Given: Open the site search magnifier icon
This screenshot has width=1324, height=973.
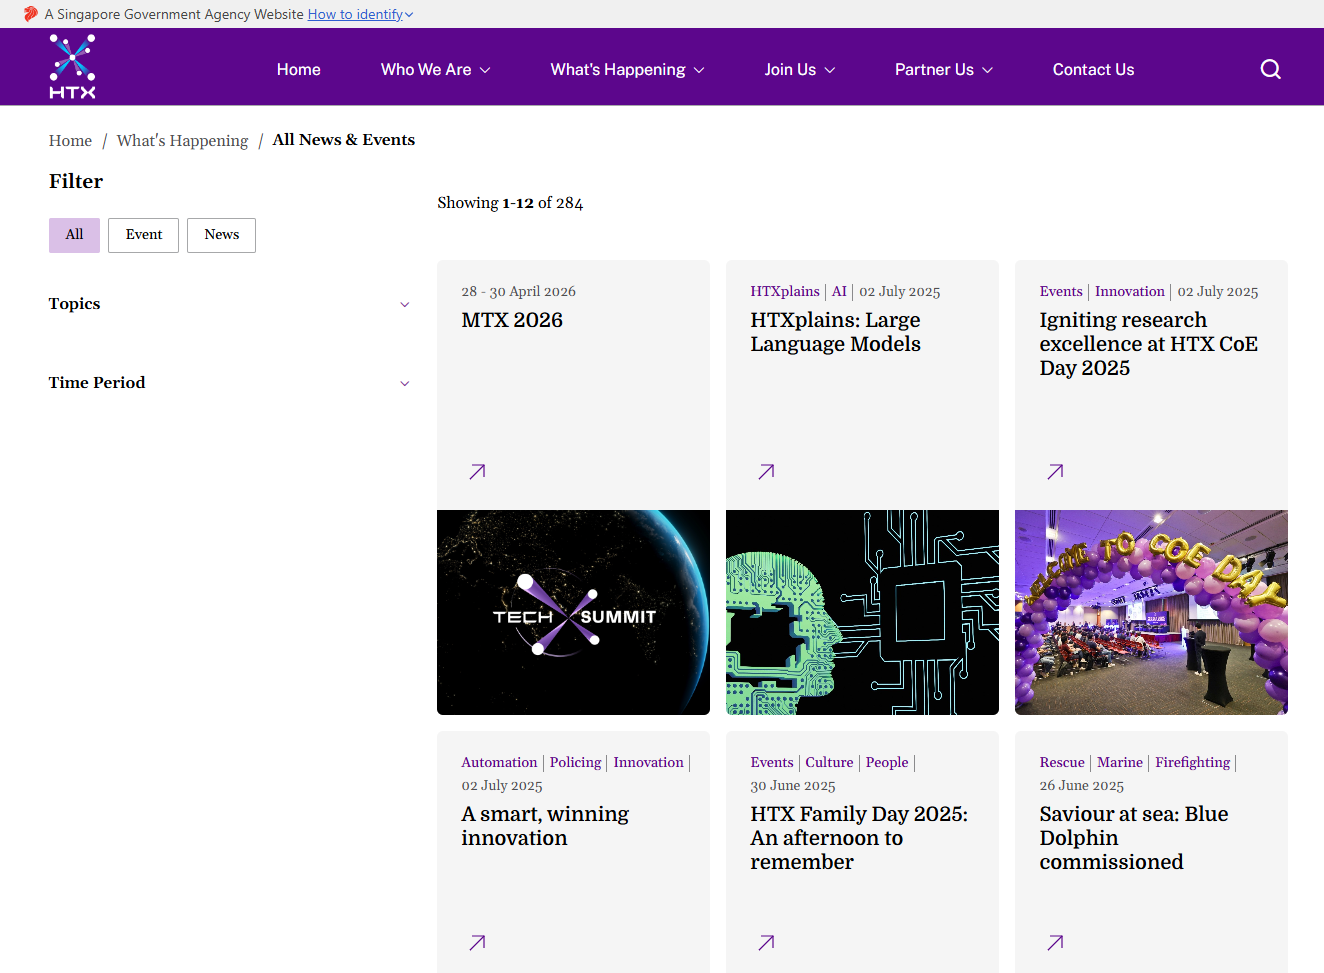Looking at the screenshot, I should (x=1270, y=69).
